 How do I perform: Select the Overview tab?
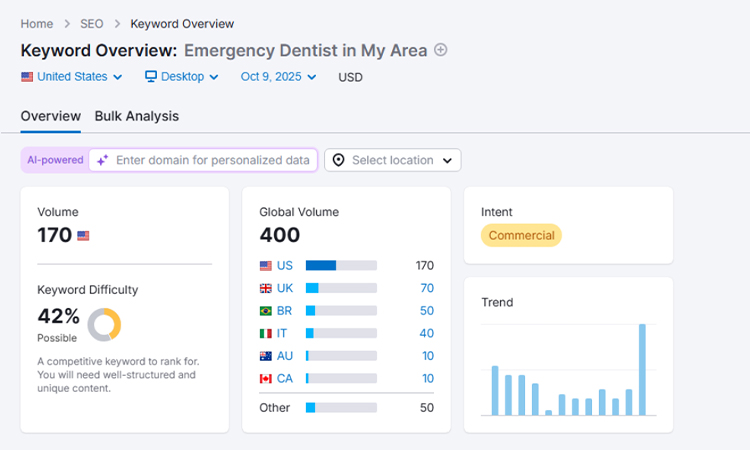pos(50,116)
